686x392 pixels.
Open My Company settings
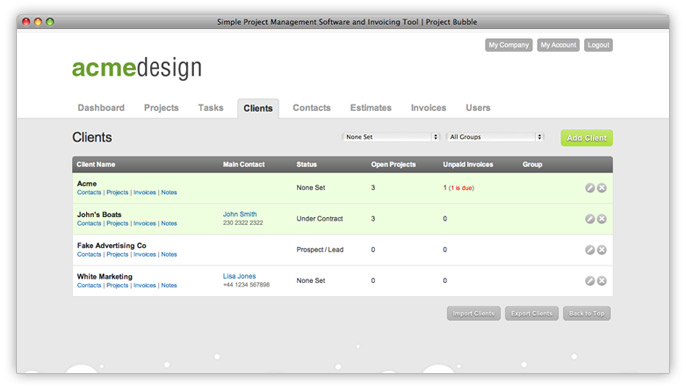click(509, 45)
